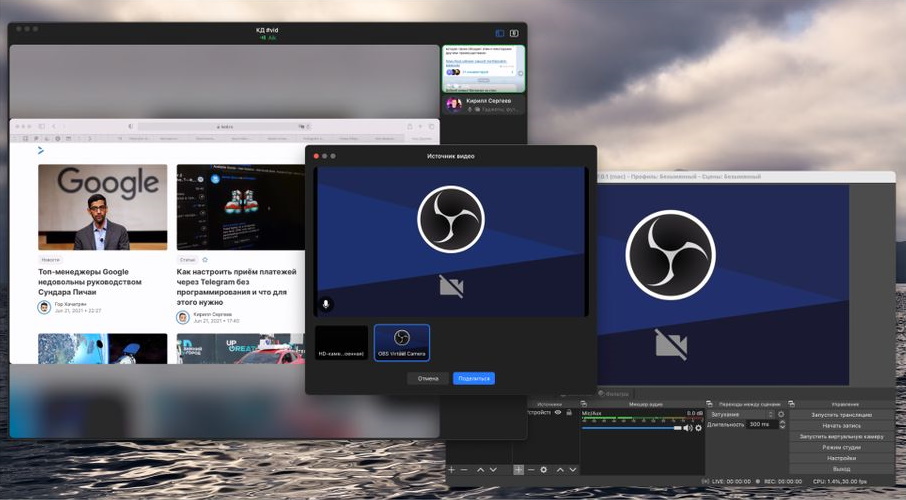Move the source down in the sources list
The image size is (906, 500).
(x=573, y=470)
